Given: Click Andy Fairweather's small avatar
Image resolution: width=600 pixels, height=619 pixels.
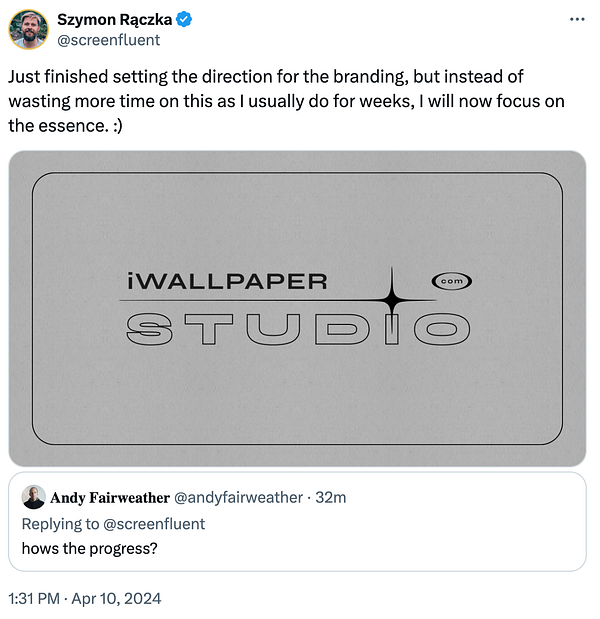Looking at the screenshot, I should click(33, 498).
